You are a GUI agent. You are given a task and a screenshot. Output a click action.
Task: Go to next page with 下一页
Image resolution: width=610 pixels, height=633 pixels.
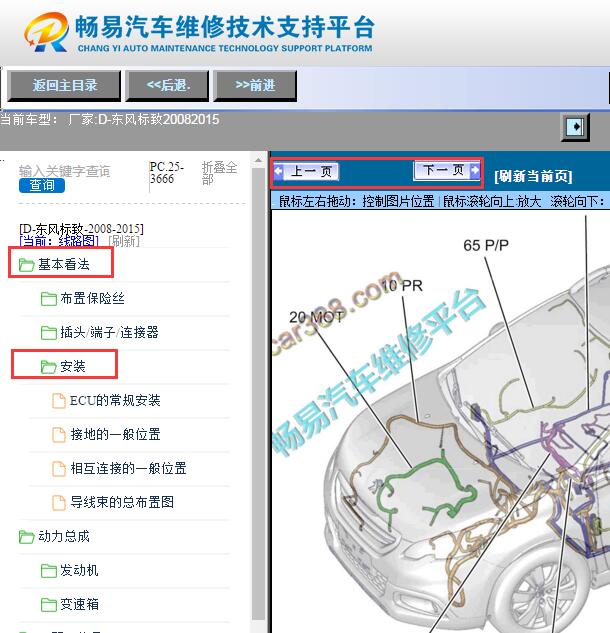tap(447, 170)
